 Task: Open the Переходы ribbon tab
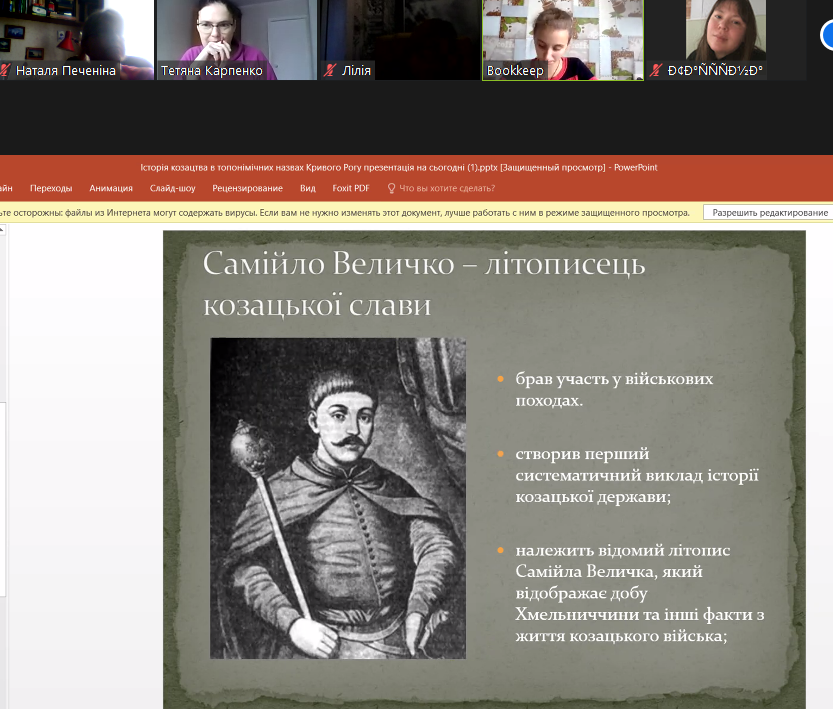51,188
